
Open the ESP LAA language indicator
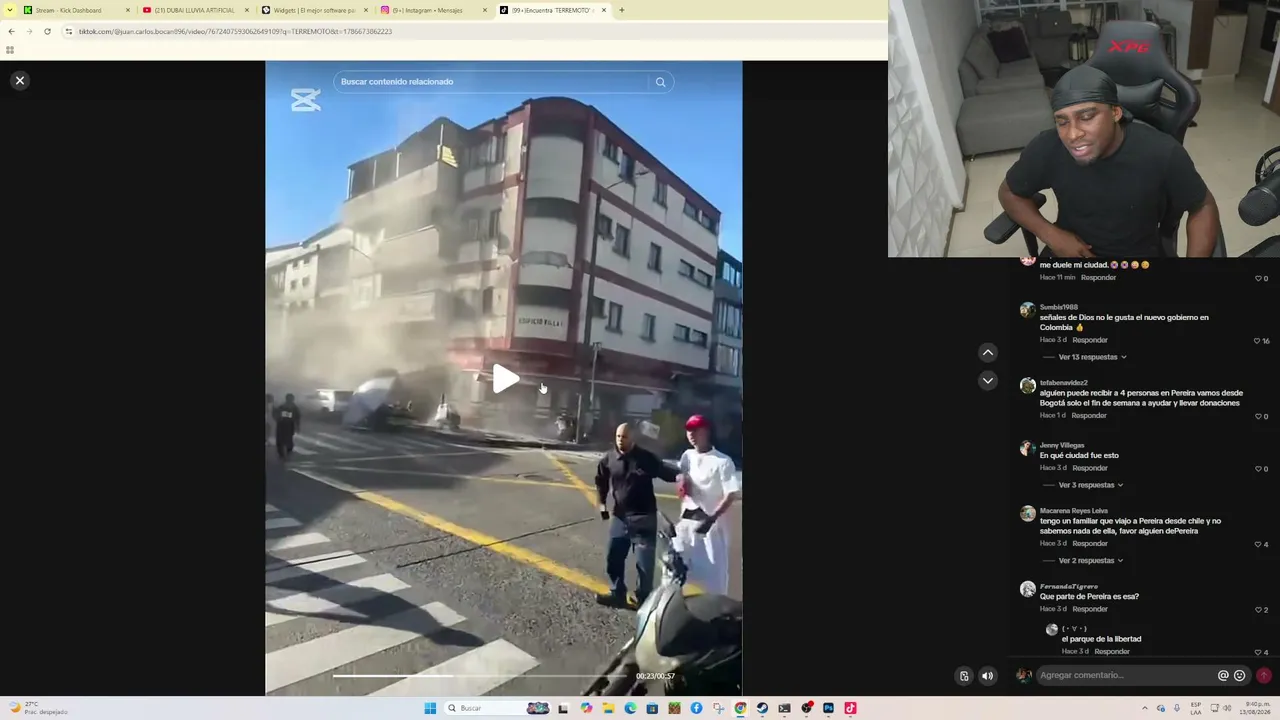tap(1196, 708)
